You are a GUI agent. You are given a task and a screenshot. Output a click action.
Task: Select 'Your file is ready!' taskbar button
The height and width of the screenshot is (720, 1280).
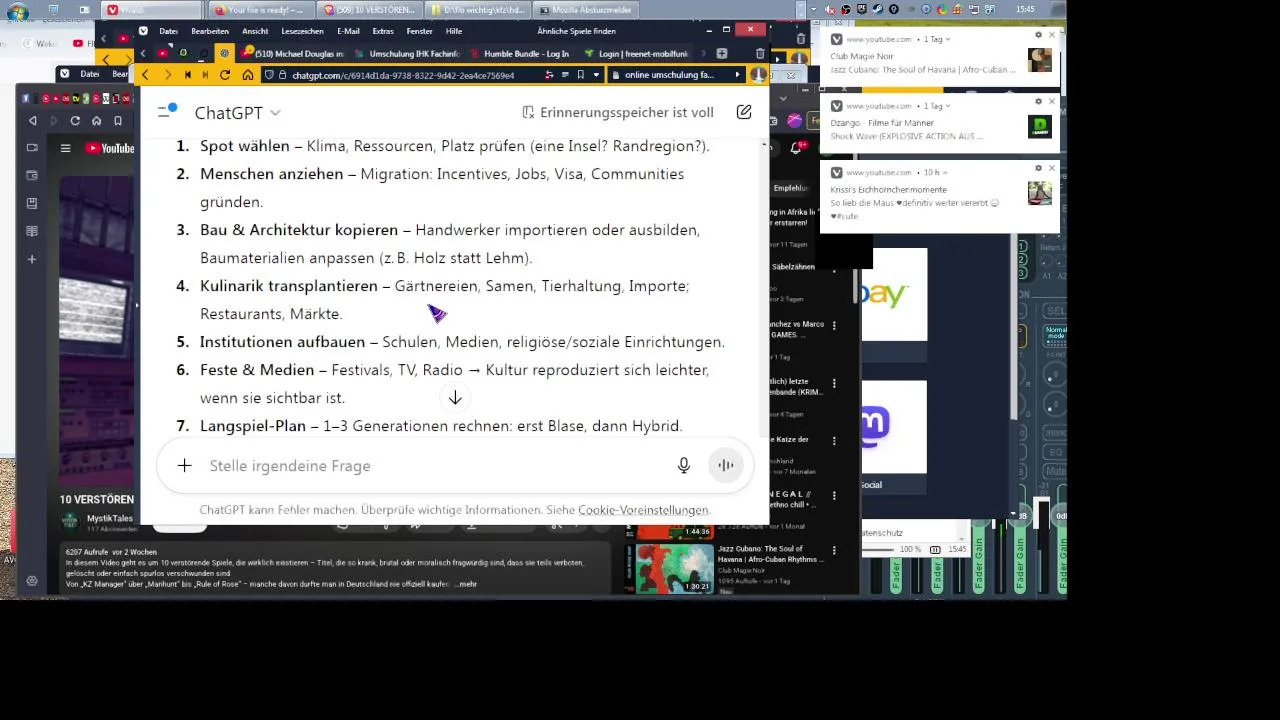[x=260, y=10]
